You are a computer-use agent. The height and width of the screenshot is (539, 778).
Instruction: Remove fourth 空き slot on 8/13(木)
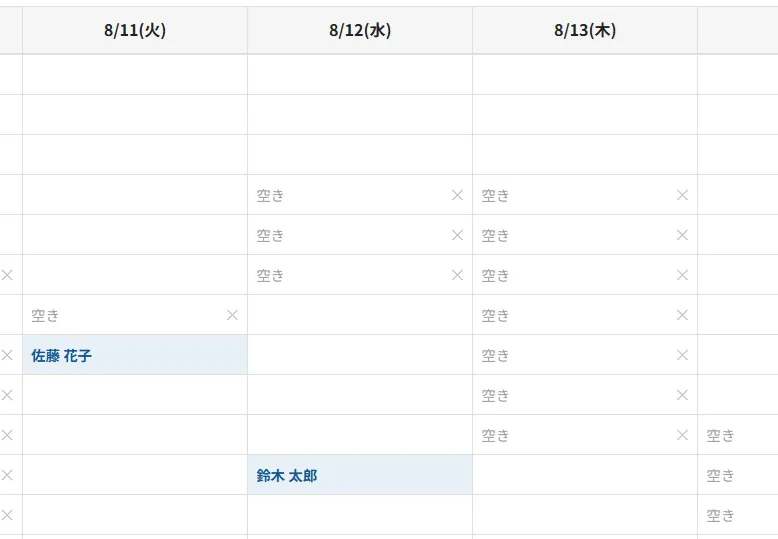(682, 315)
